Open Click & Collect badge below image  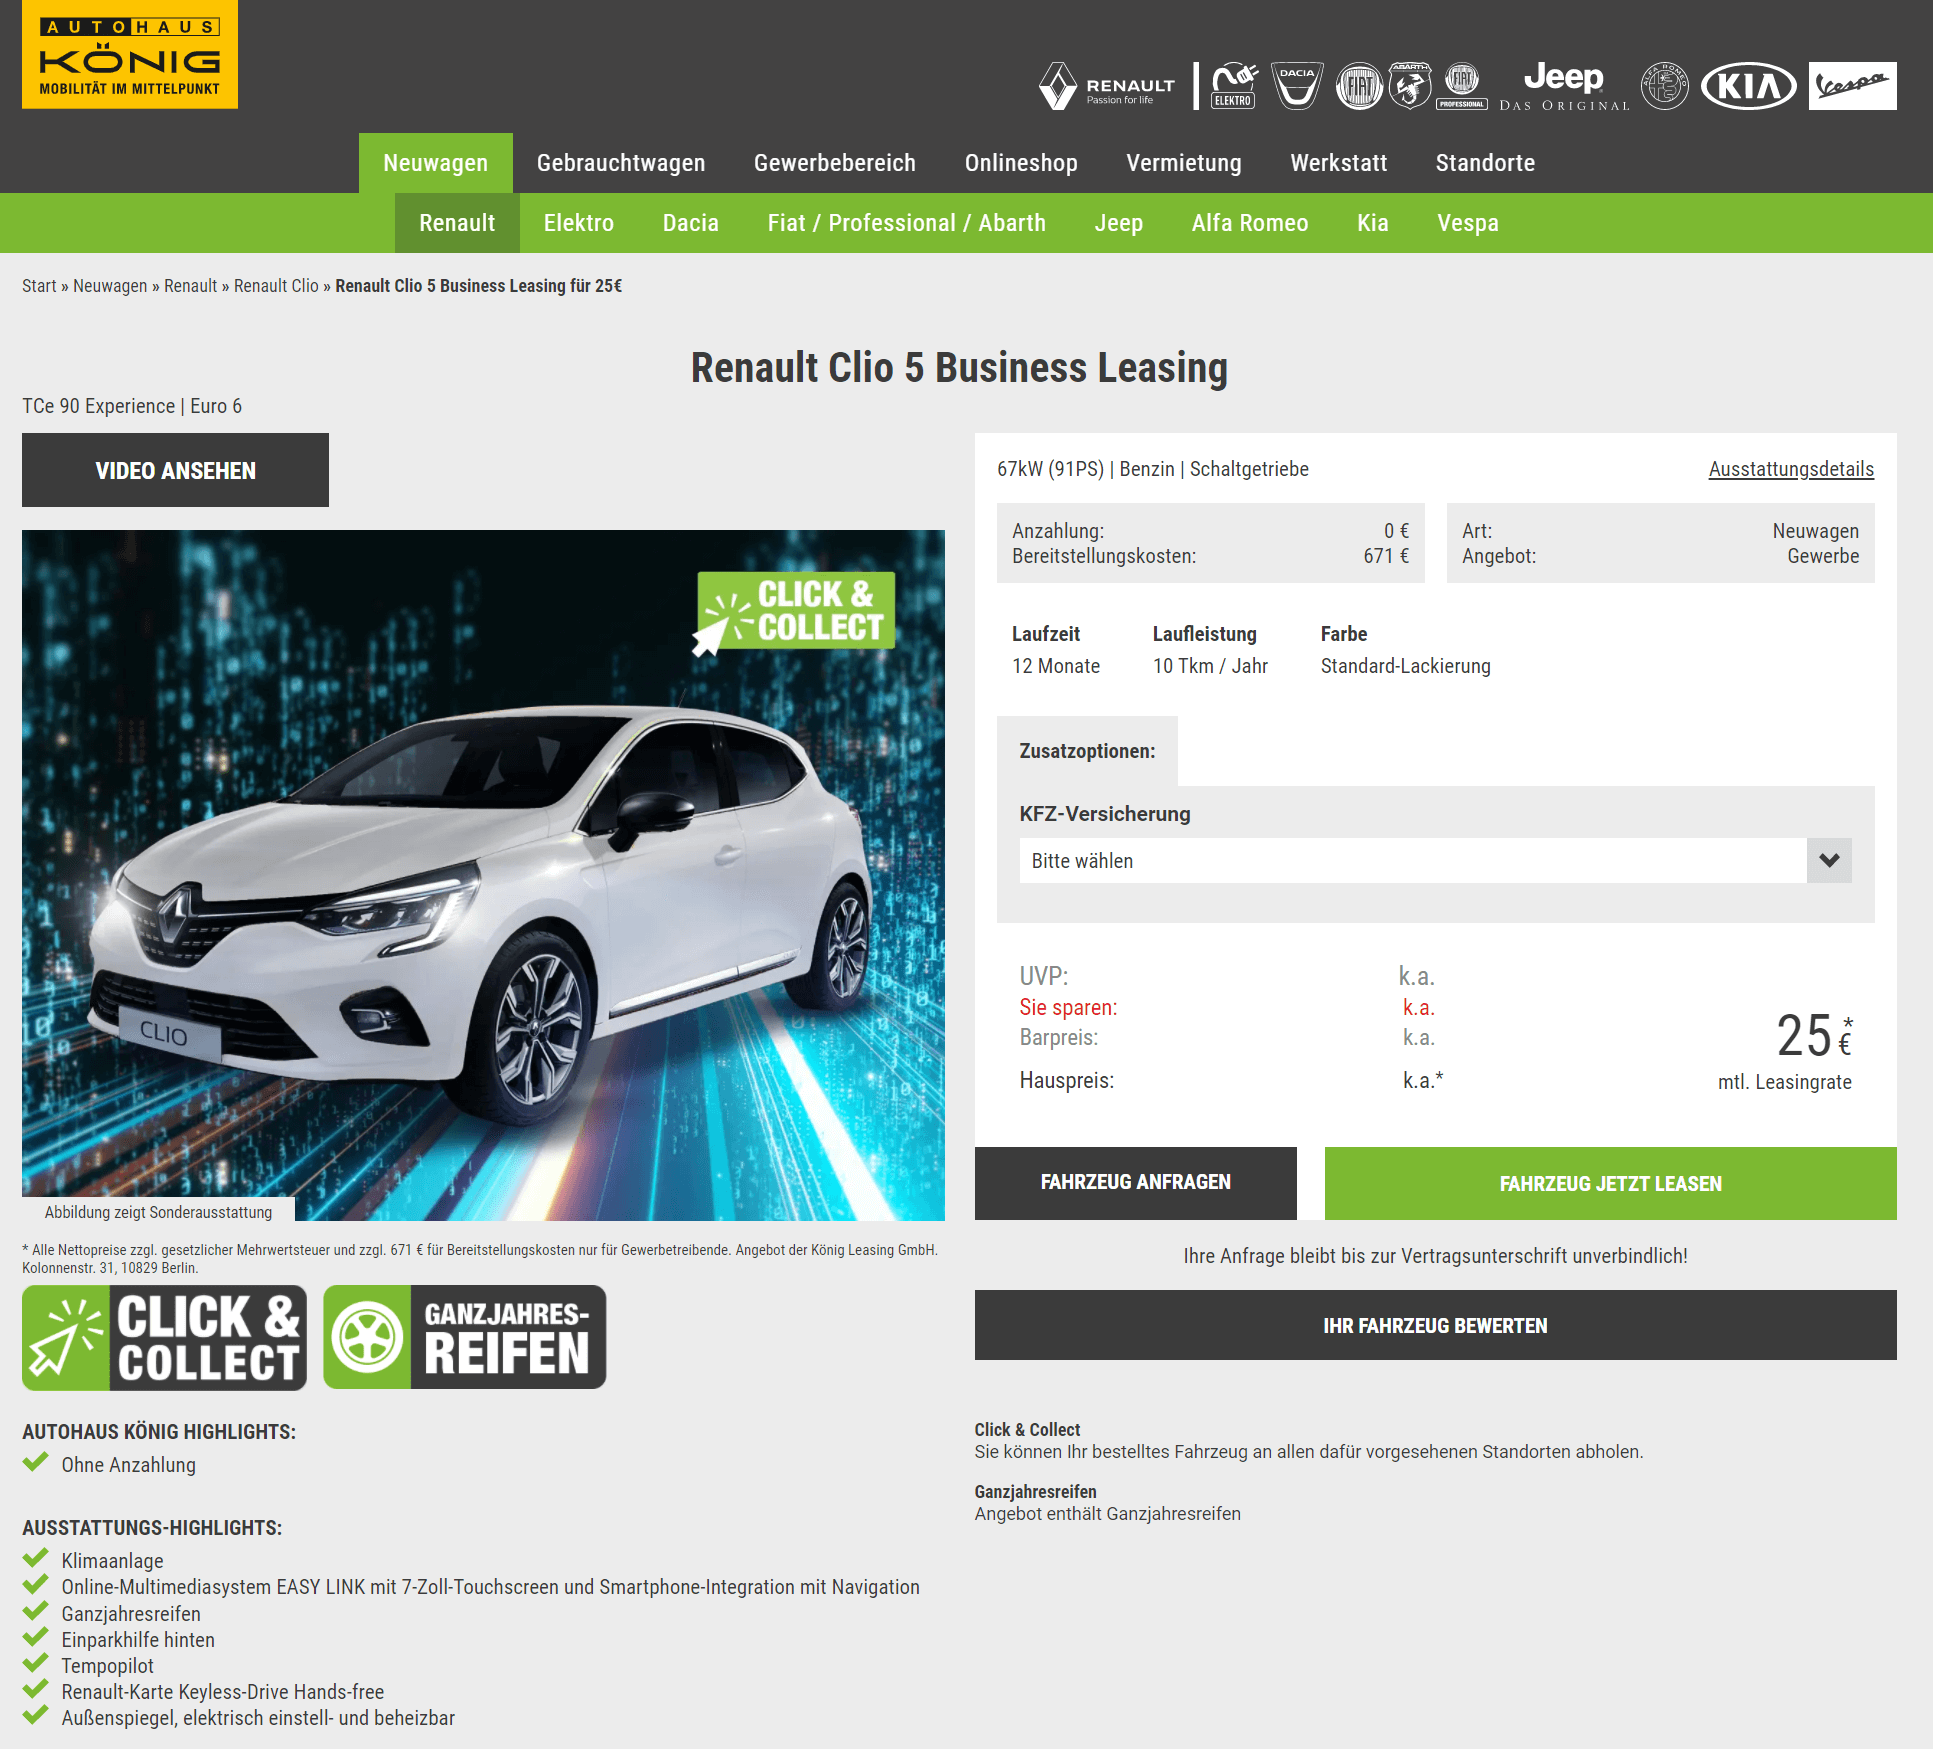point(165,1337)
